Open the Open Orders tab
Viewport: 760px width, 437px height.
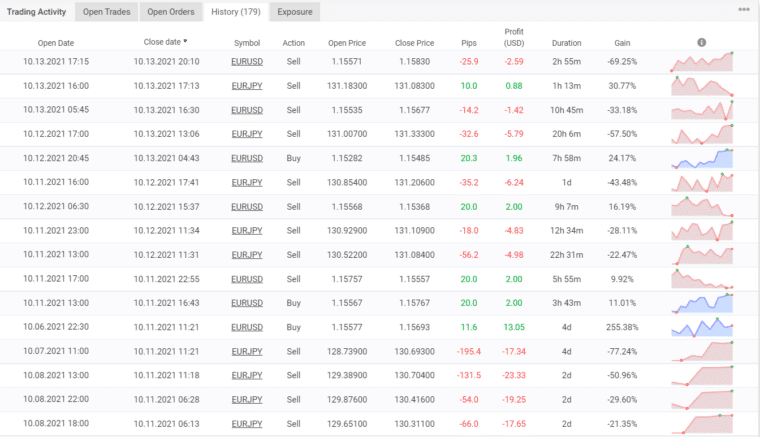171,12
